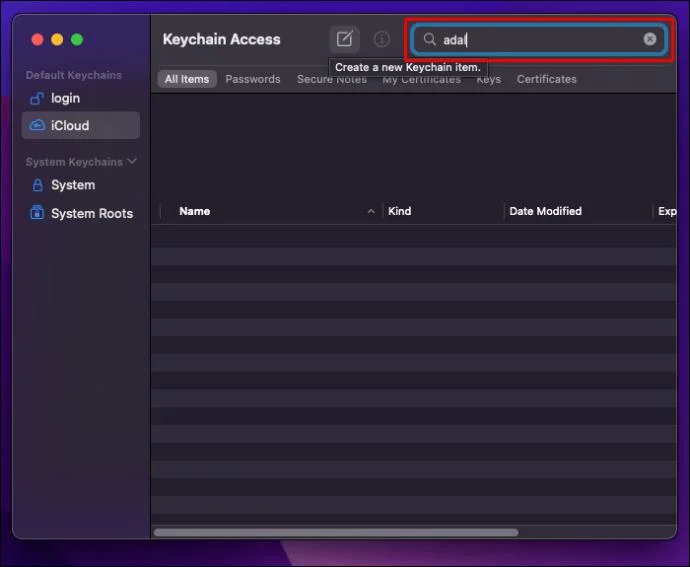Clear the search field with the X icon
690x567 pixels.
coord(650,39)
